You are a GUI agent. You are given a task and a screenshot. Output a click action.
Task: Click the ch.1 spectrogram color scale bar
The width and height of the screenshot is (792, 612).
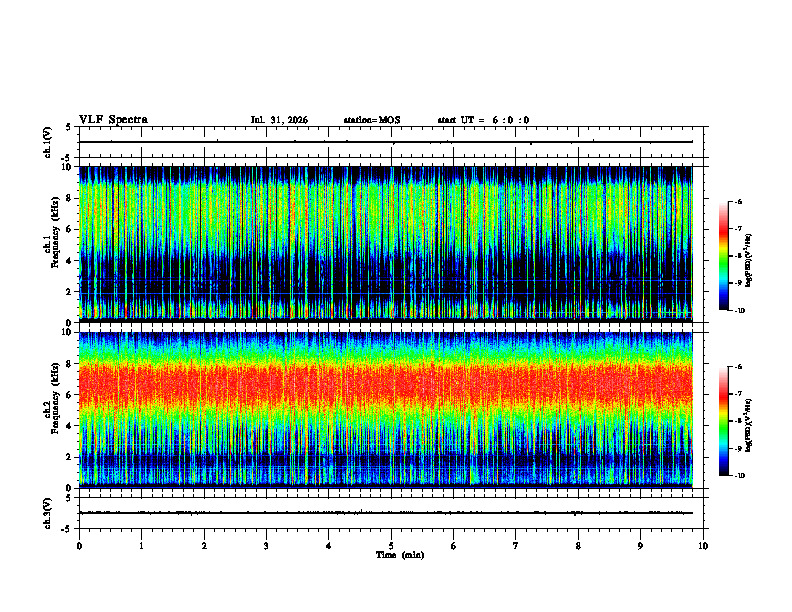(x=724, y=256)
